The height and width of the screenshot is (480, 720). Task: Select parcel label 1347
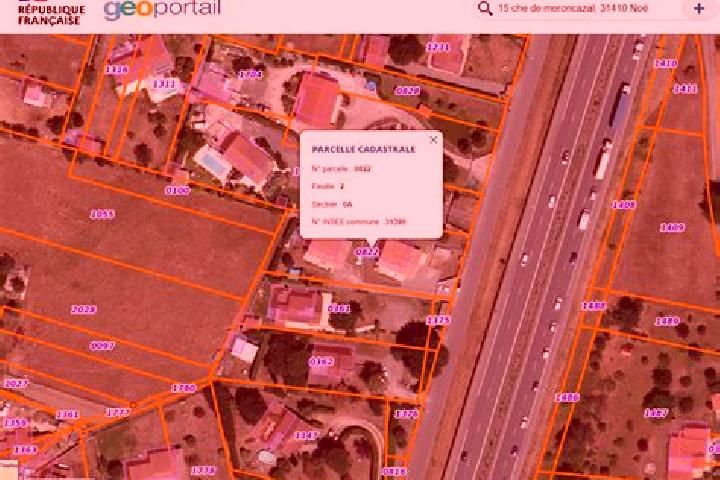(x=306, y=435)
